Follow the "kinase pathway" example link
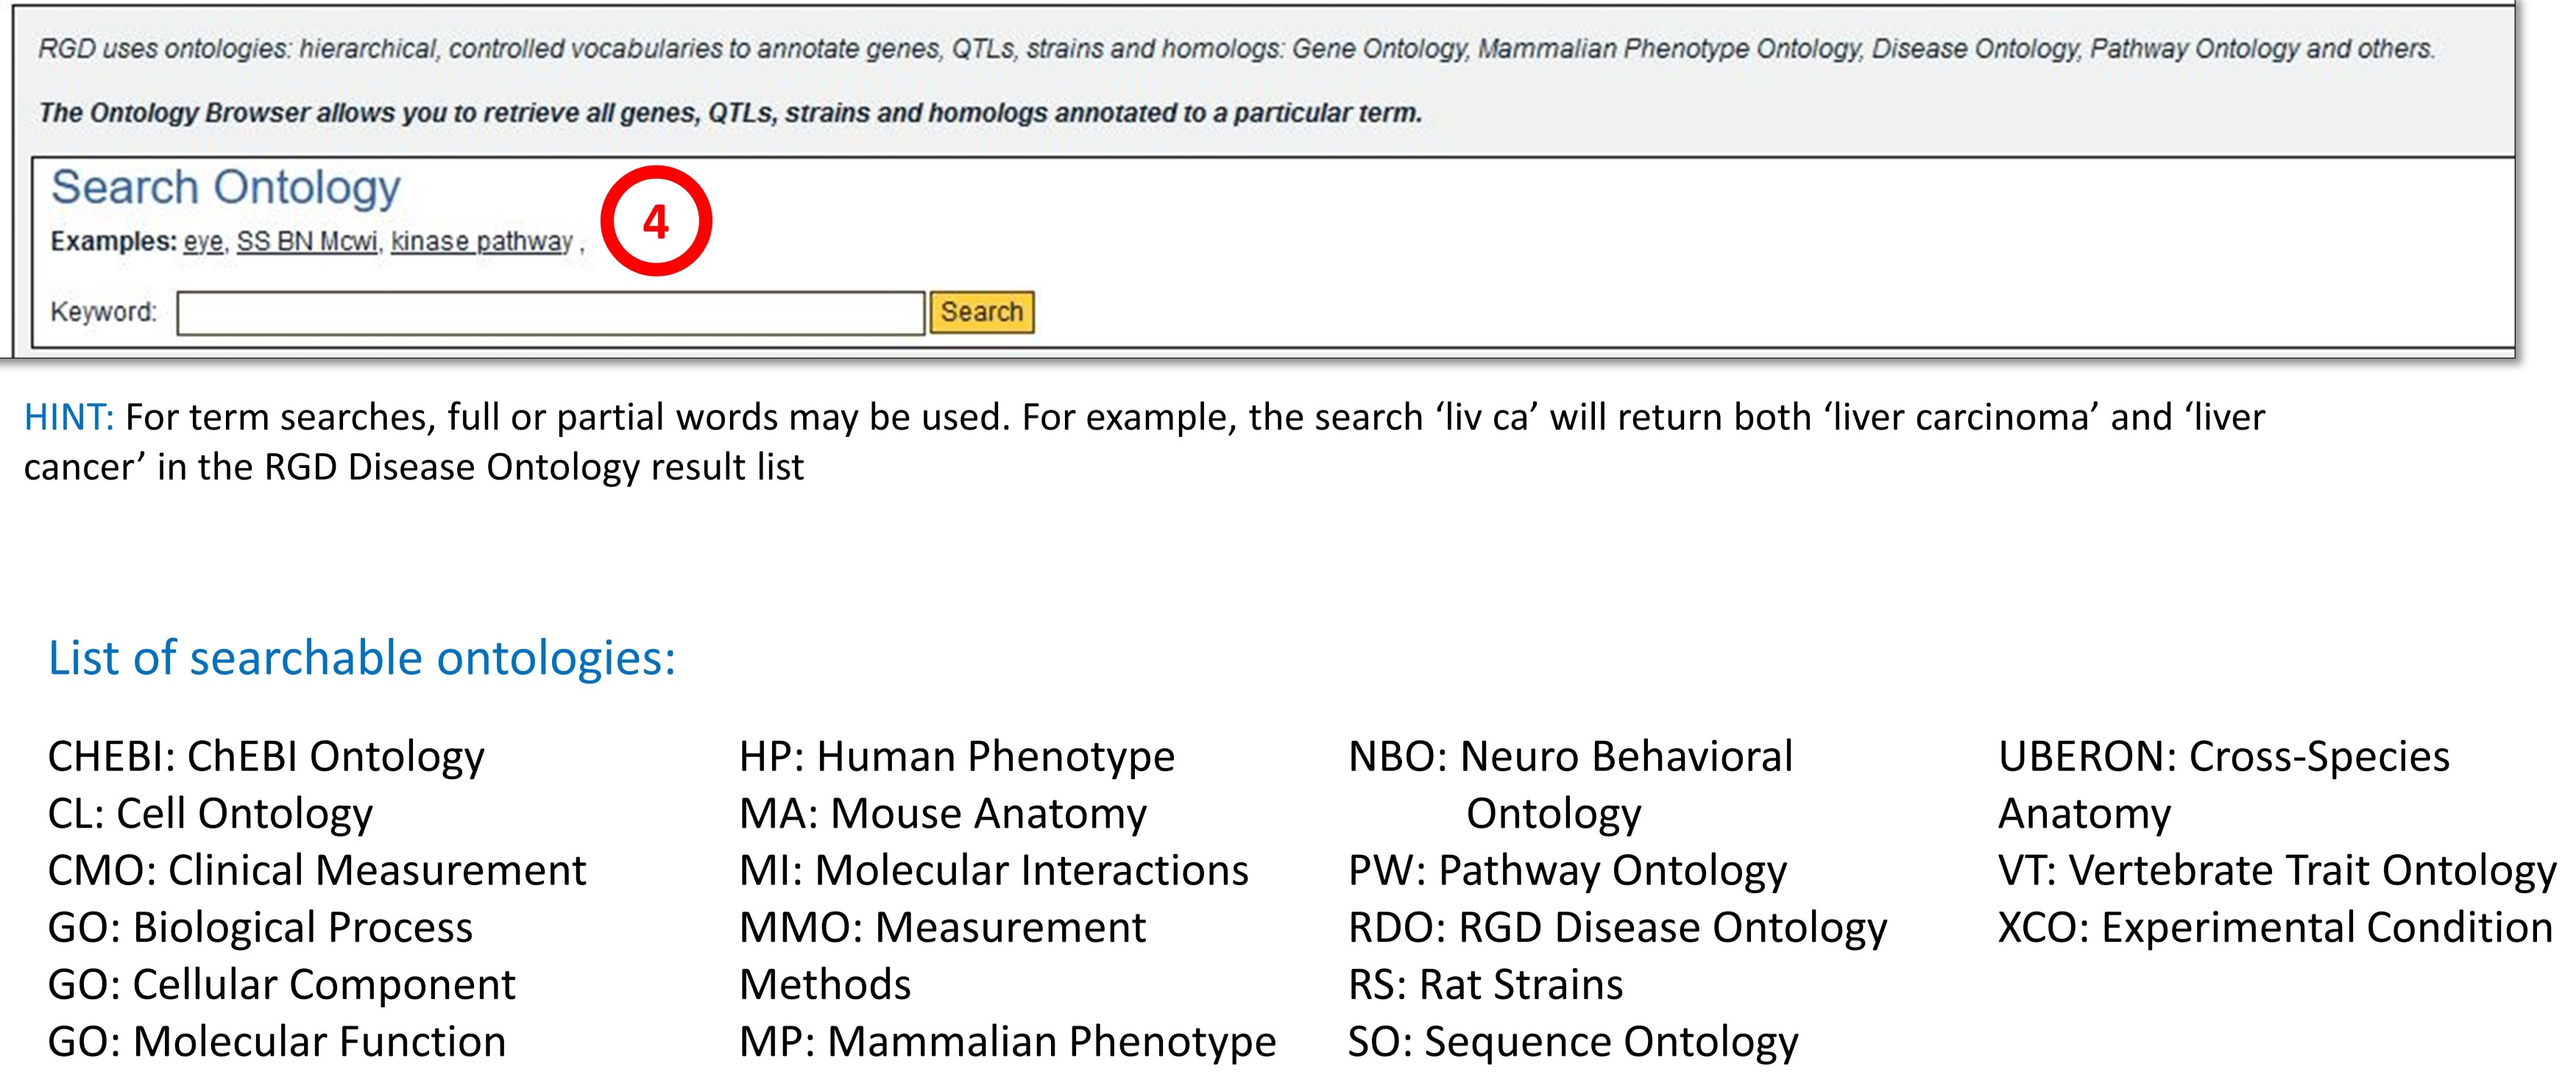This screenshot has height=1083, width=2576. (481, 242)
